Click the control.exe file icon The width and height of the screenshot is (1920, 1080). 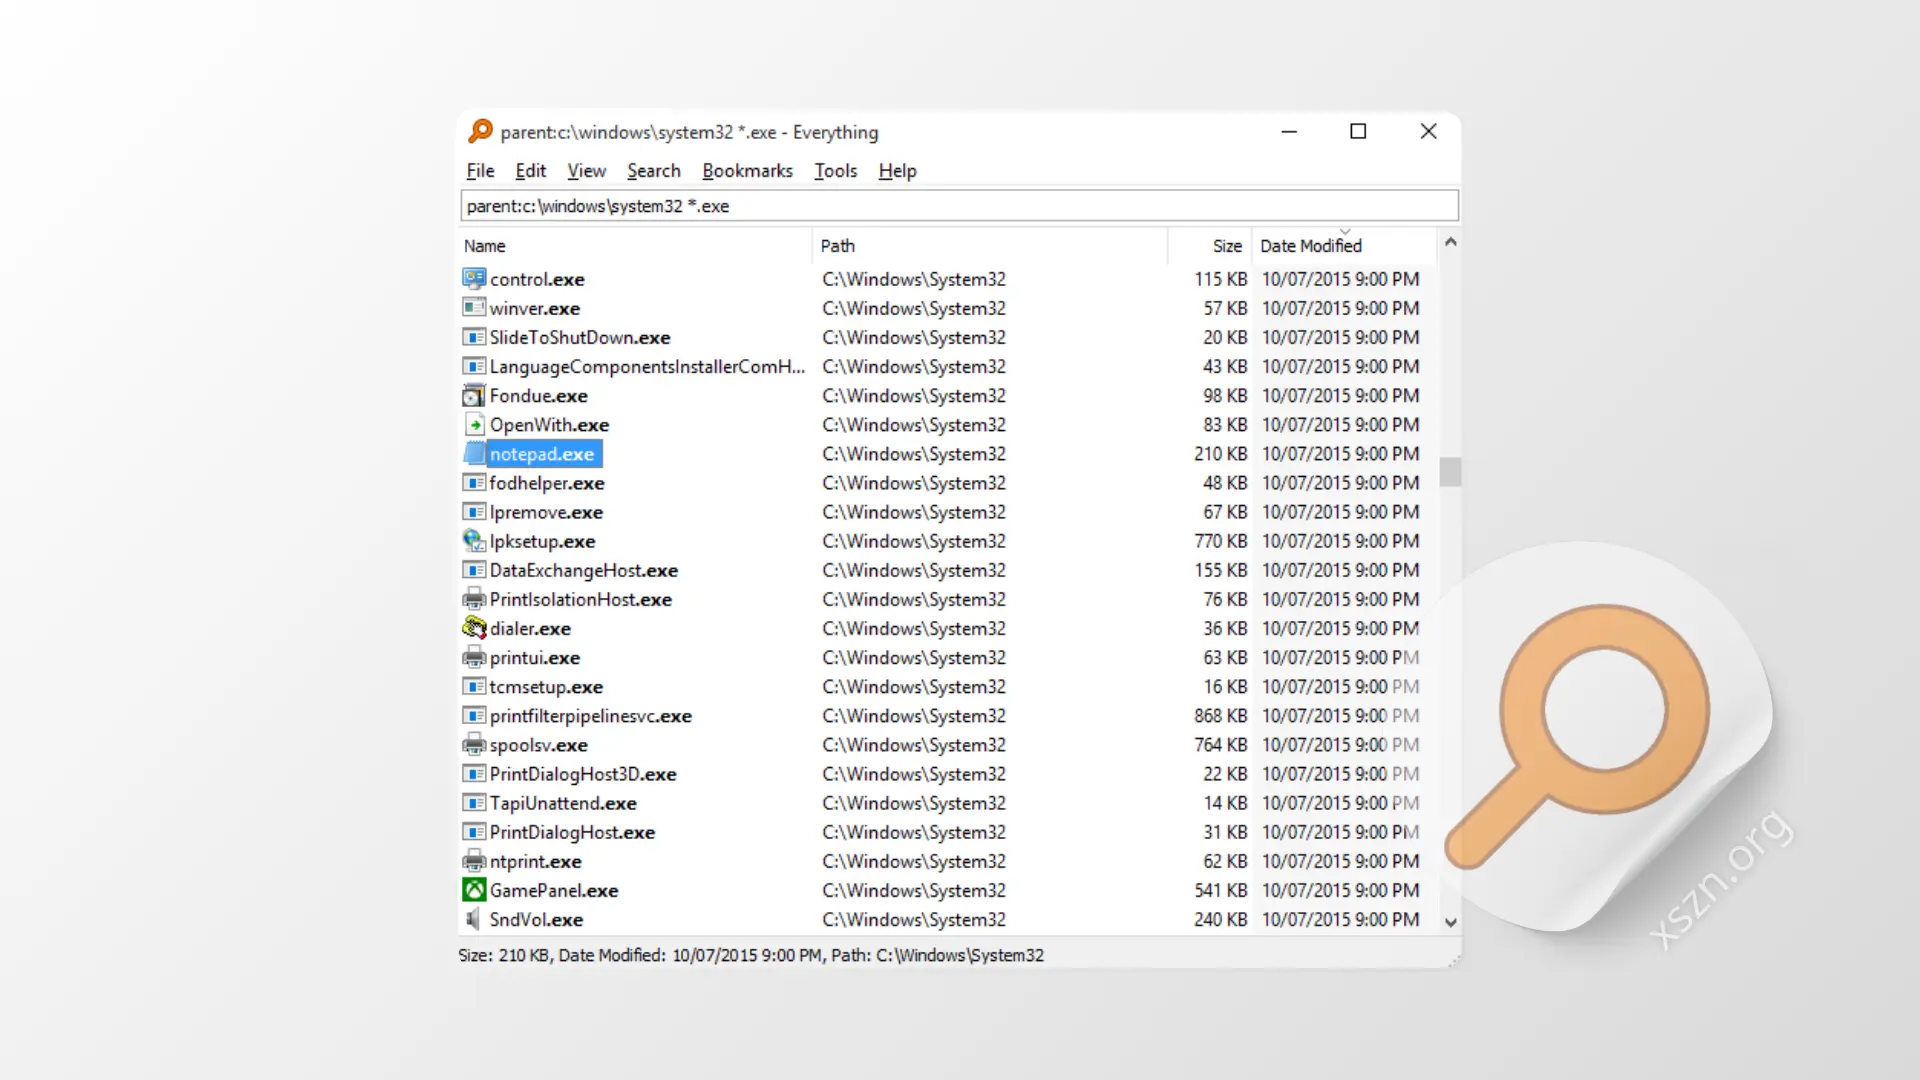[x=474, y=279]
